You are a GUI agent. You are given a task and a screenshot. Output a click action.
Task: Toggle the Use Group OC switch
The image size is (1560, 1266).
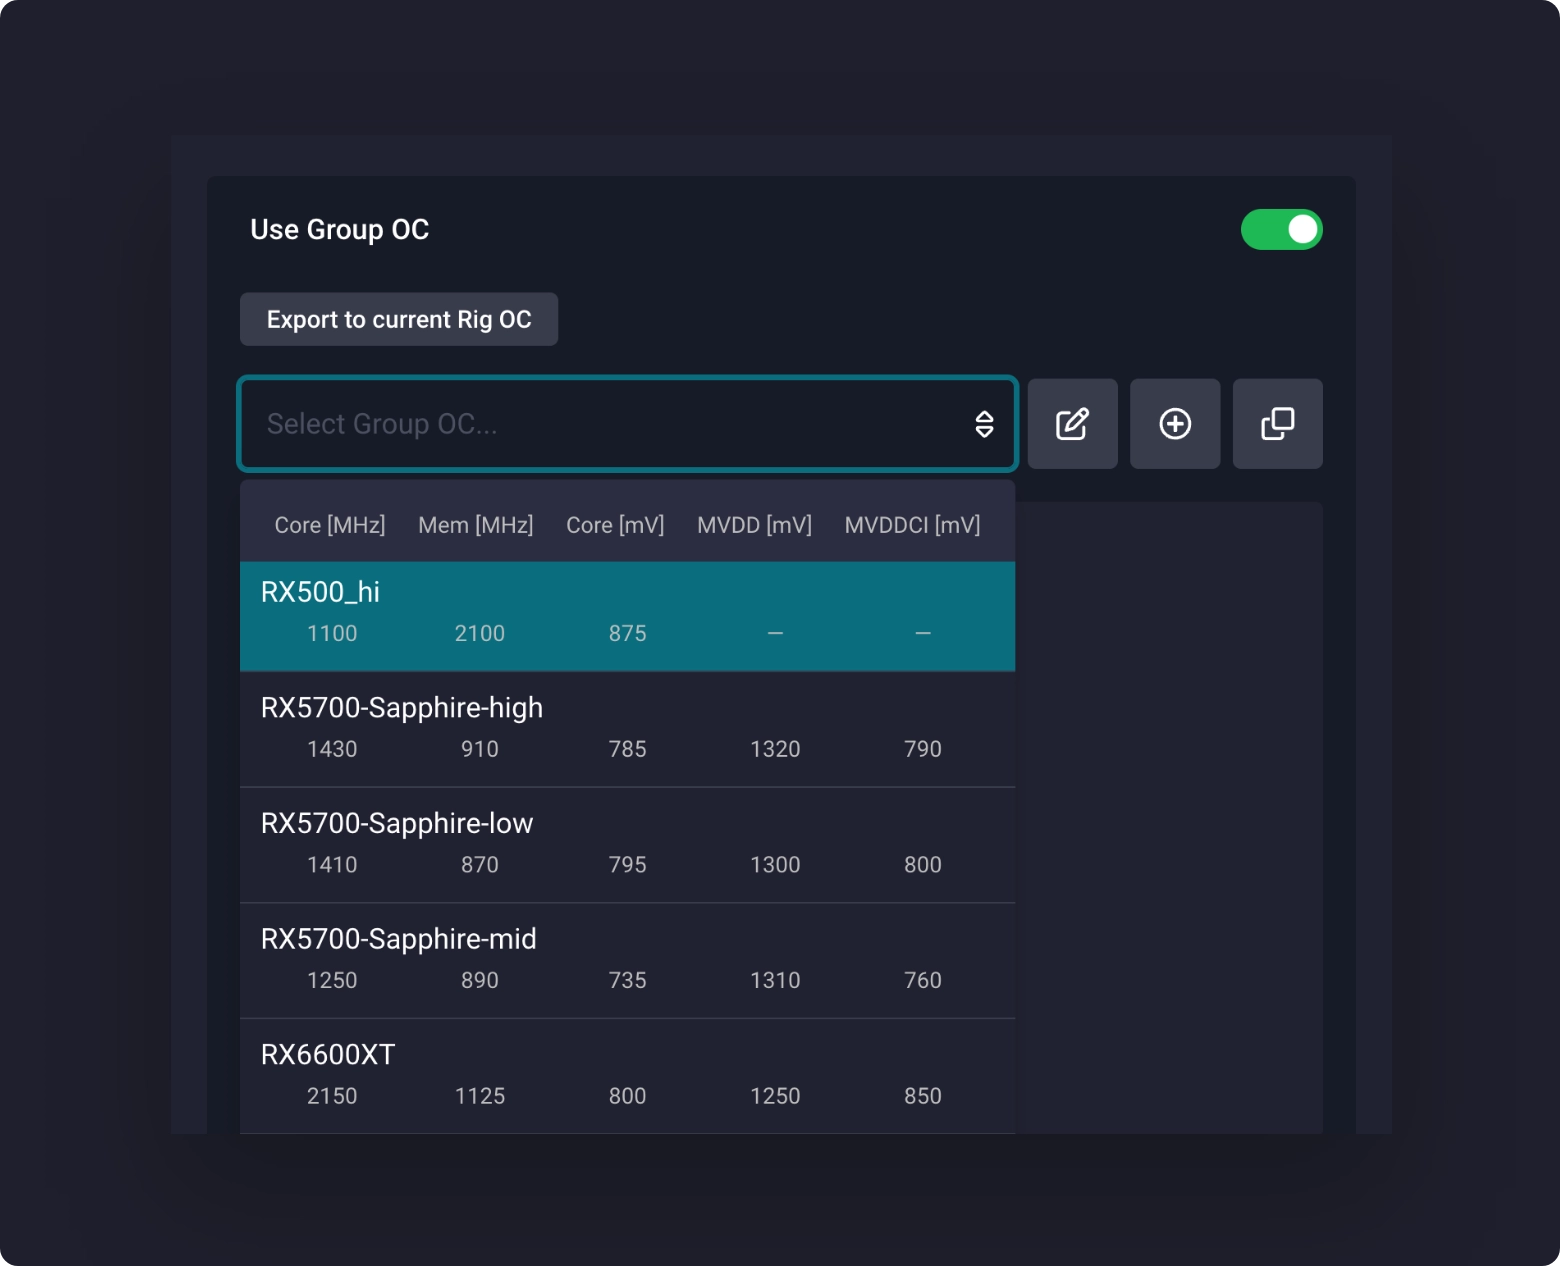coord(1281,230)
